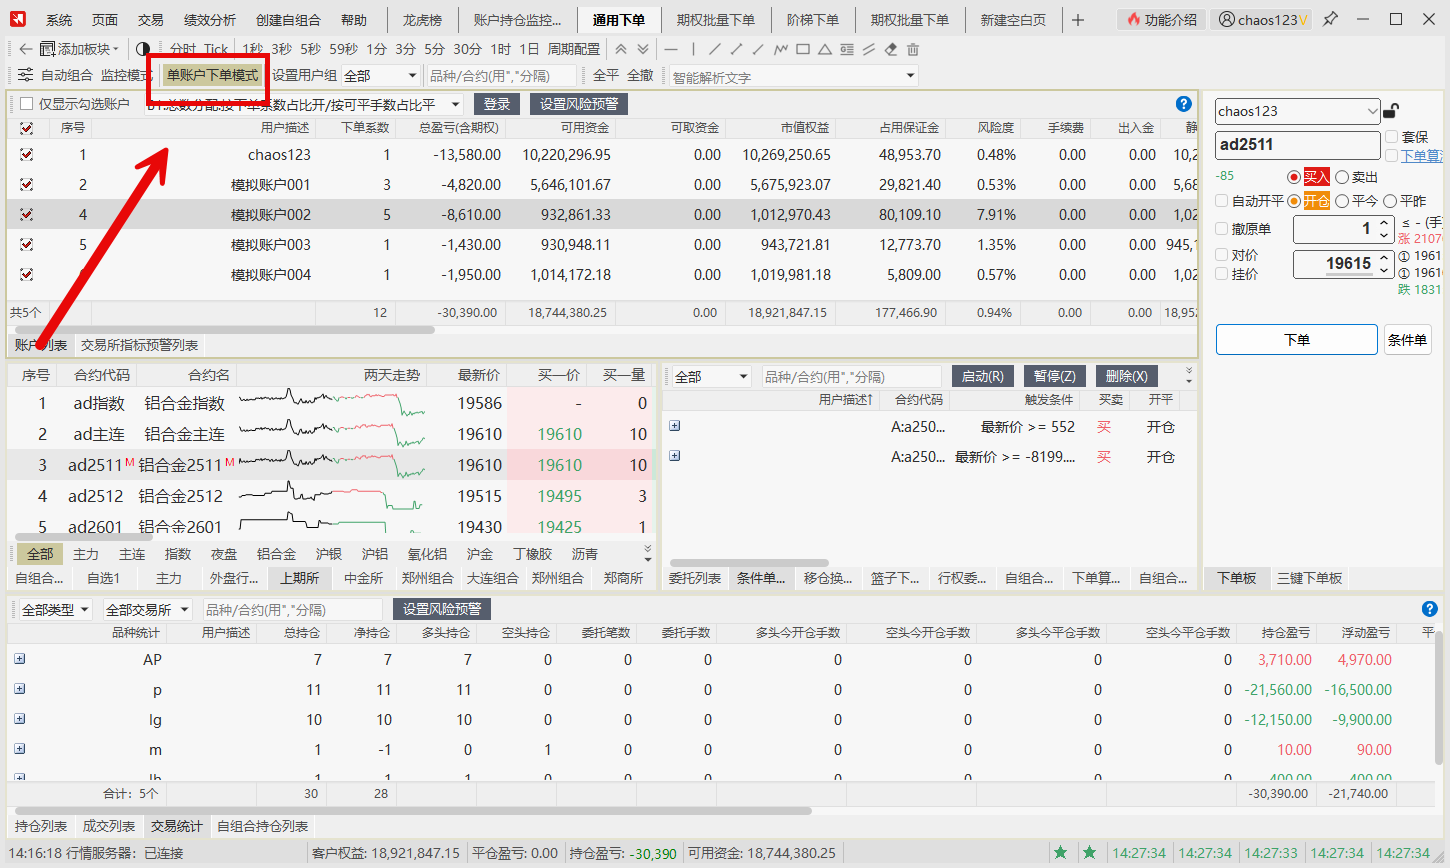
Task: Click the back arrow icon in toolbar
Action: click(26, 49)
